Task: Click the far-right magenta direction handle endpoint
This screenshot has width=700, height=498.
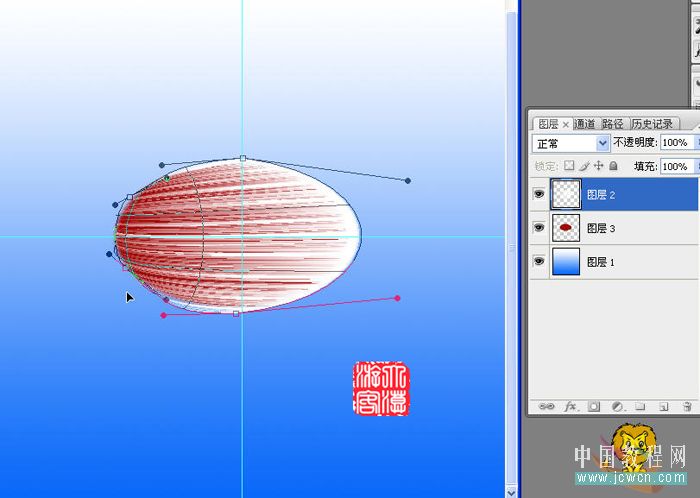Action: point(397,298)
